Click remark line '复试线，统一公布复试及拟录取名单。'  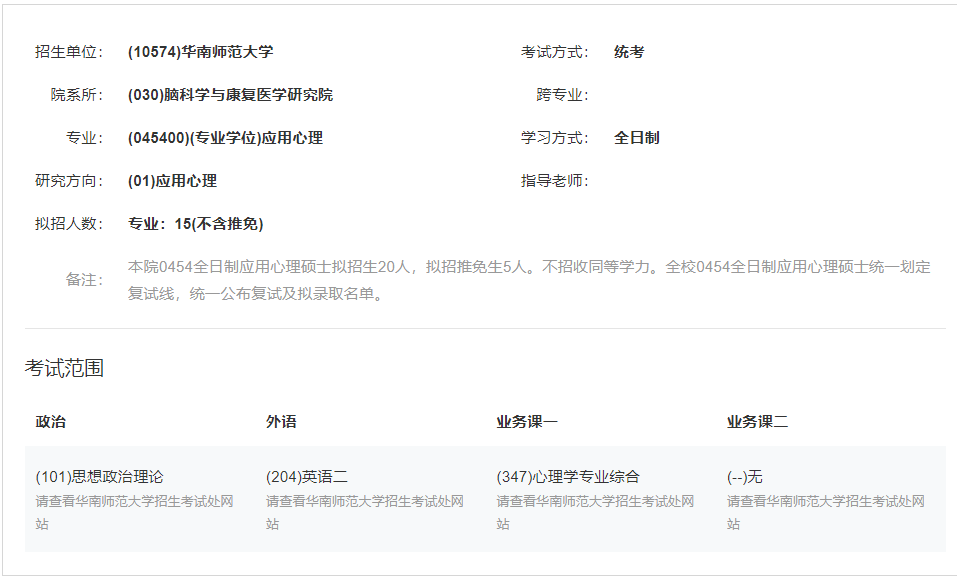tap(256, 293)
